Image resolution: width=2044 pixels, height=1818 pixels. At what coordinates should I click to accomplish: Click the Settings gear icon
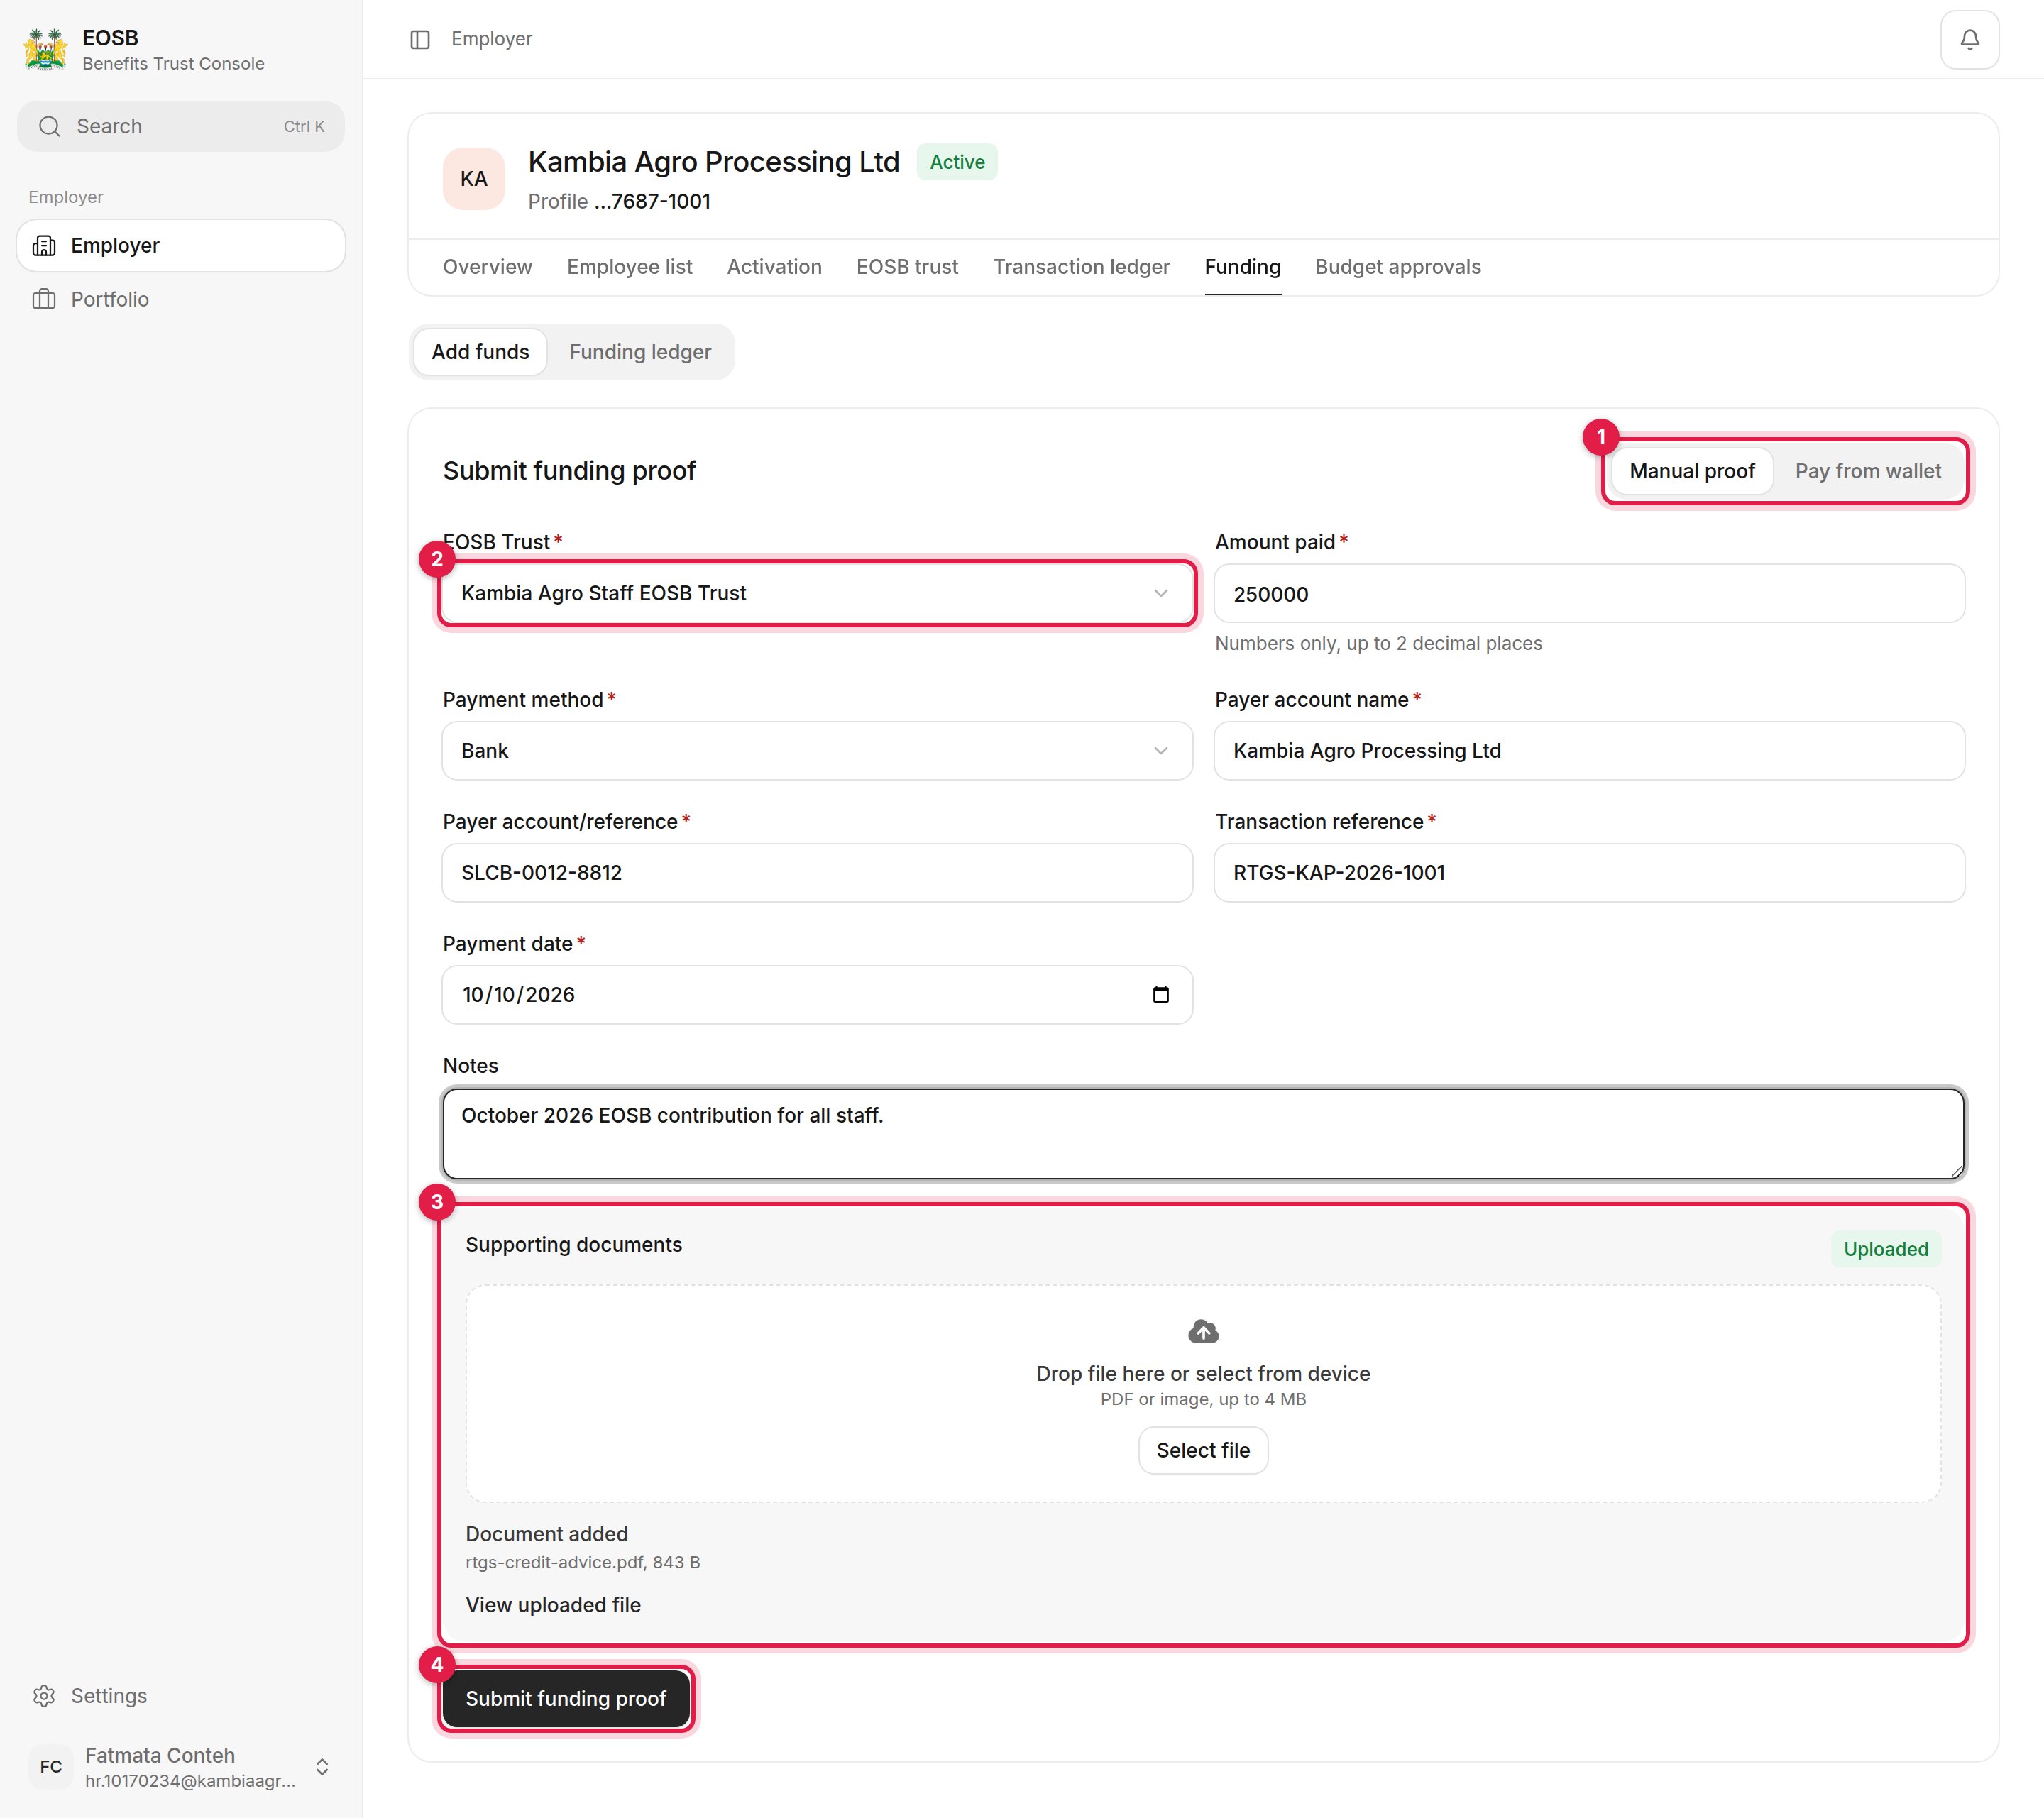[x=44, y=1696]
